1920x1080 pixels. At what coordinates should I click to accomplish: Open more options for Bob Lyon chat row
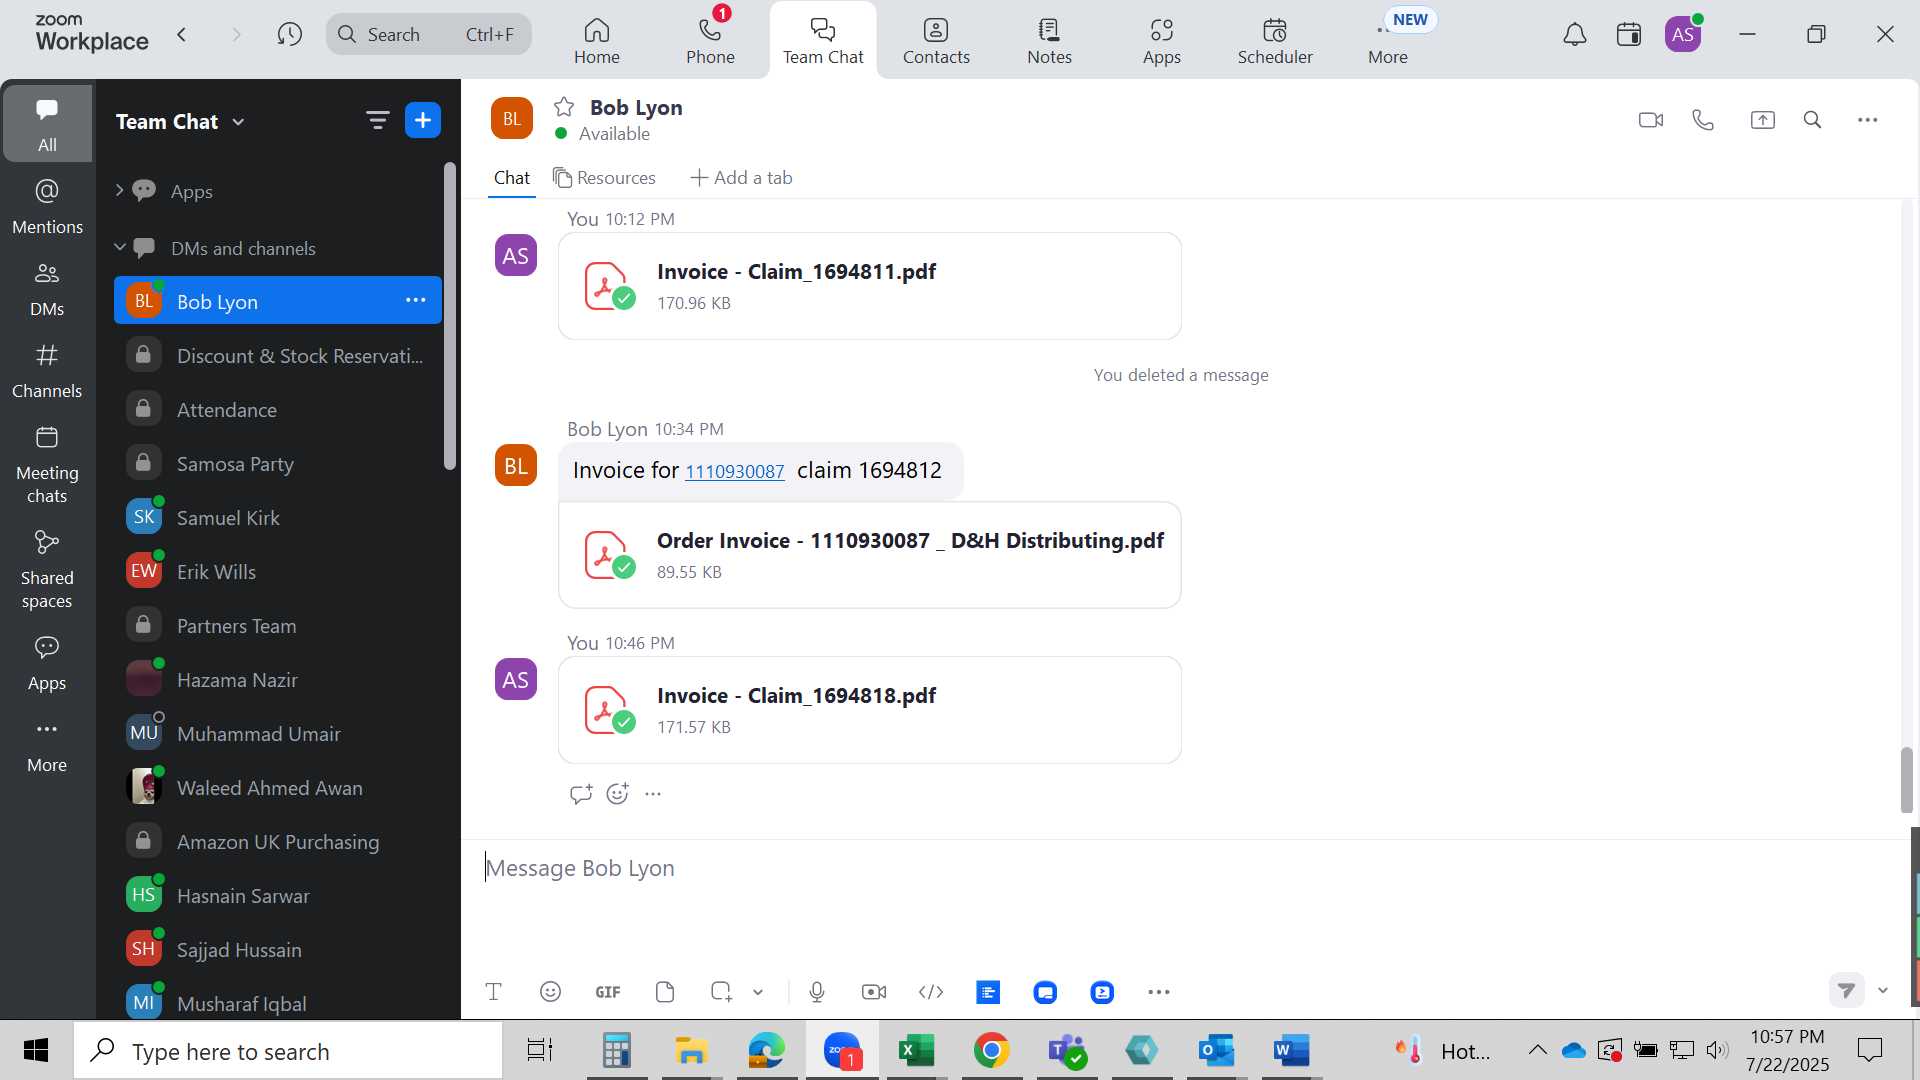[x=416, y=300]
